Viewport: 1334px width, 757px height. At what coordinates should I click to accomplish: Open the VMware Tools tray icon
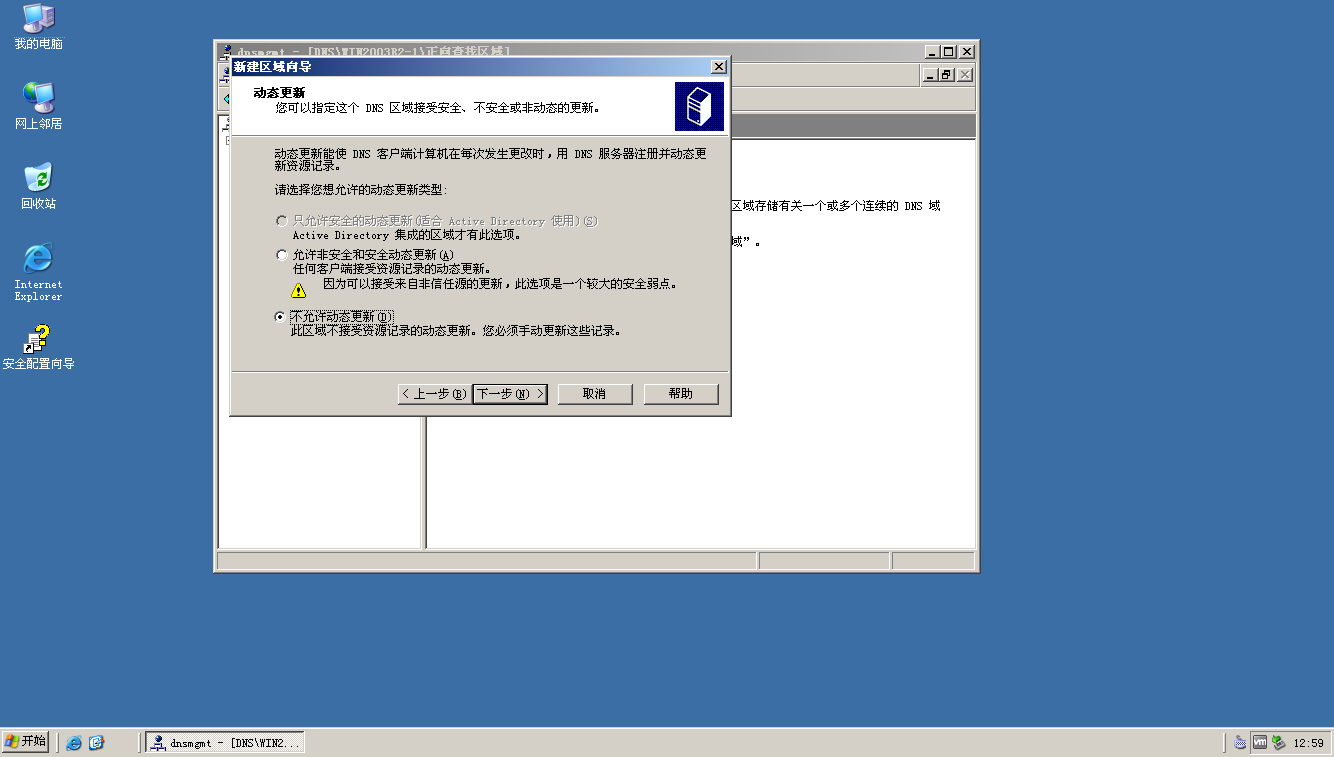pyautogui.click(x=1260, y=743)
